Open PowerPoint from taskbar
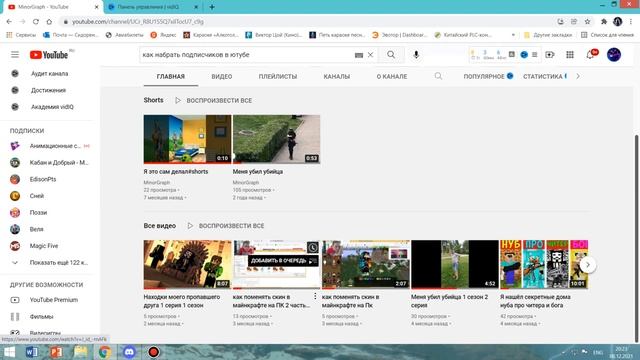 point(56,352)
